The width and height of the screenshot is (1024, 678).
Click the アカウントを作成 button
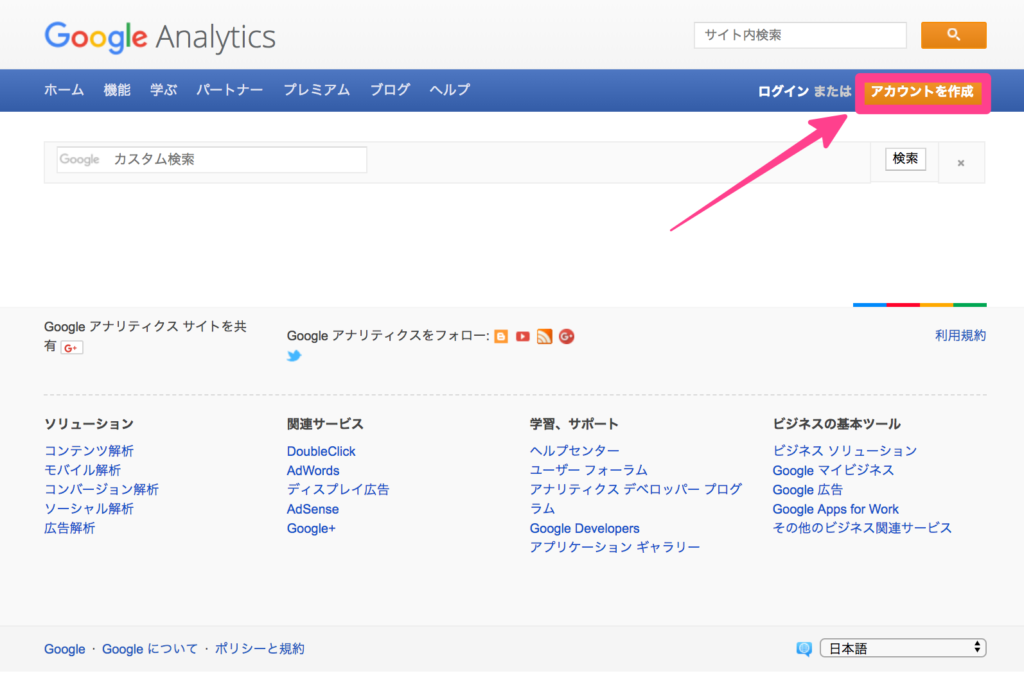click(x=922, y=91)
